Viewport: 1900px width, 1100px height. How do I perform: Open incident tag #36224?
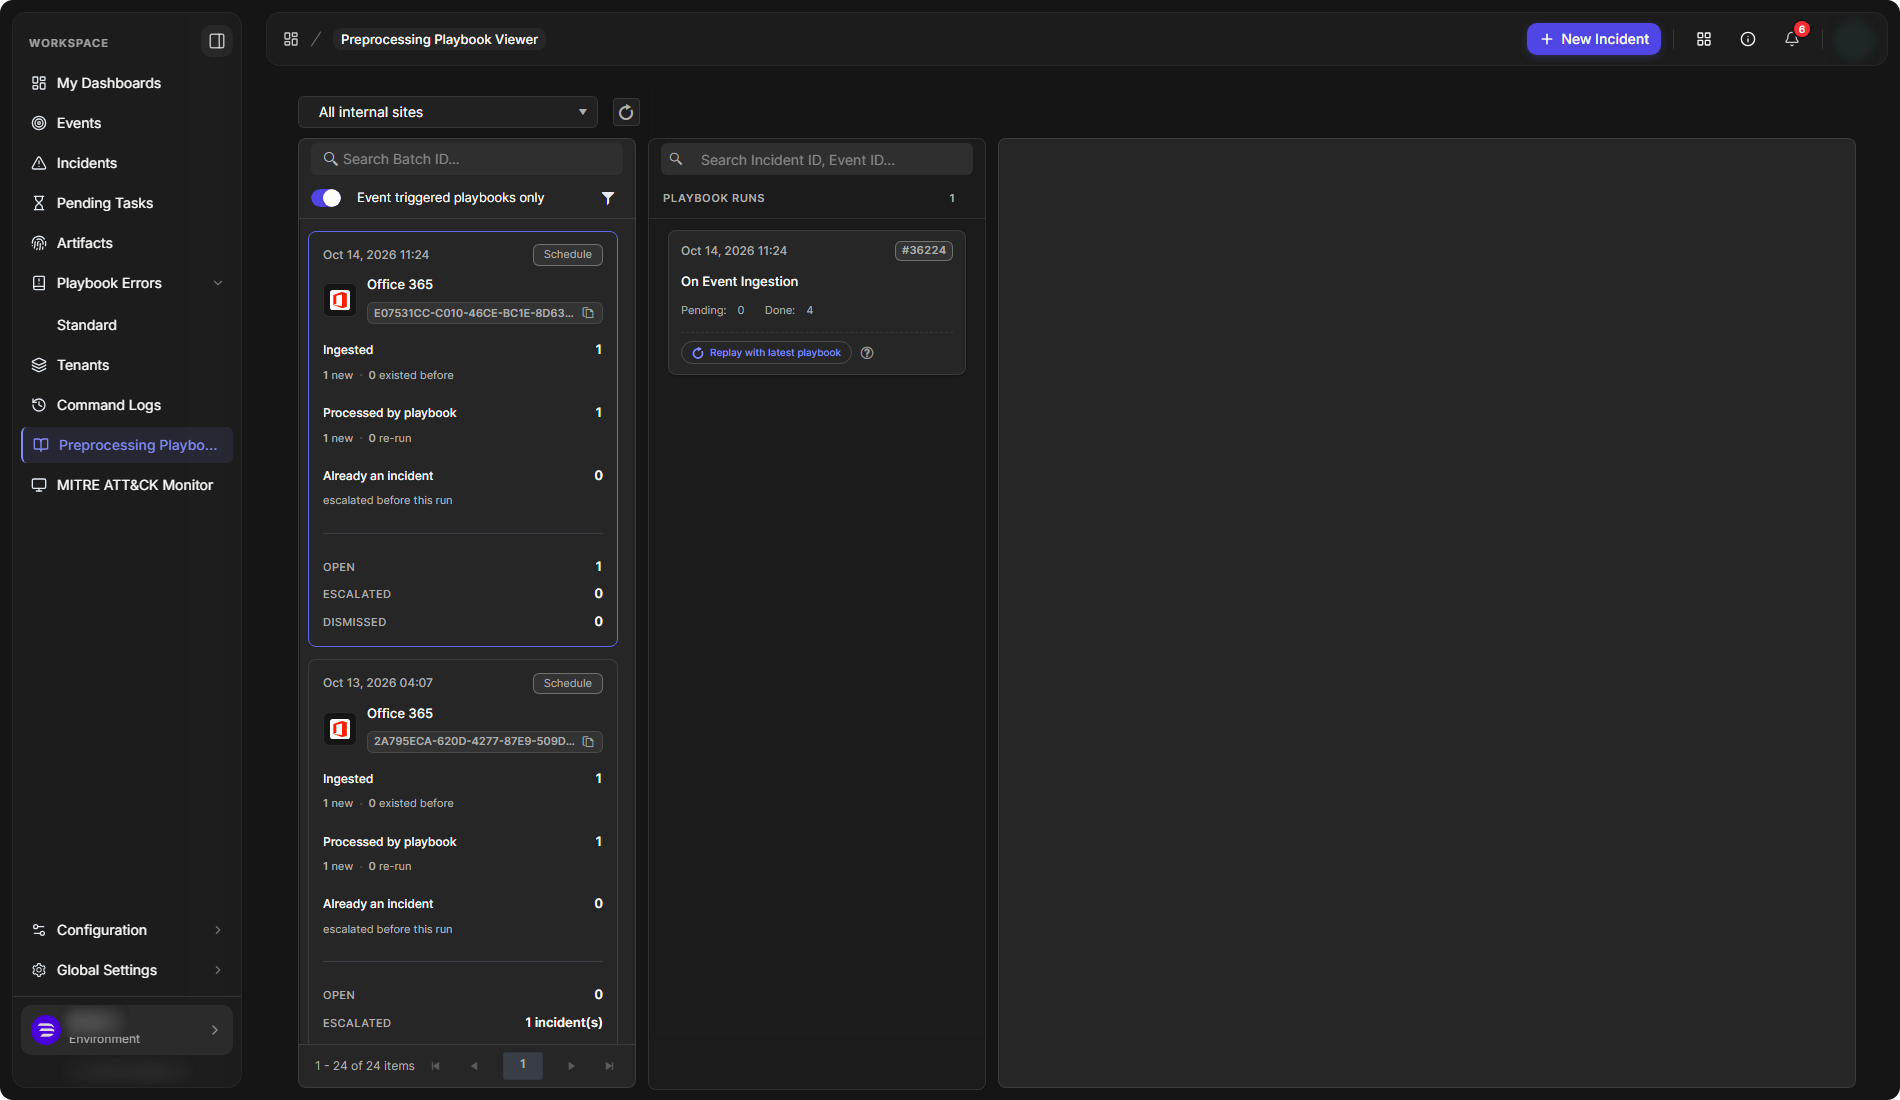[924, 251]
